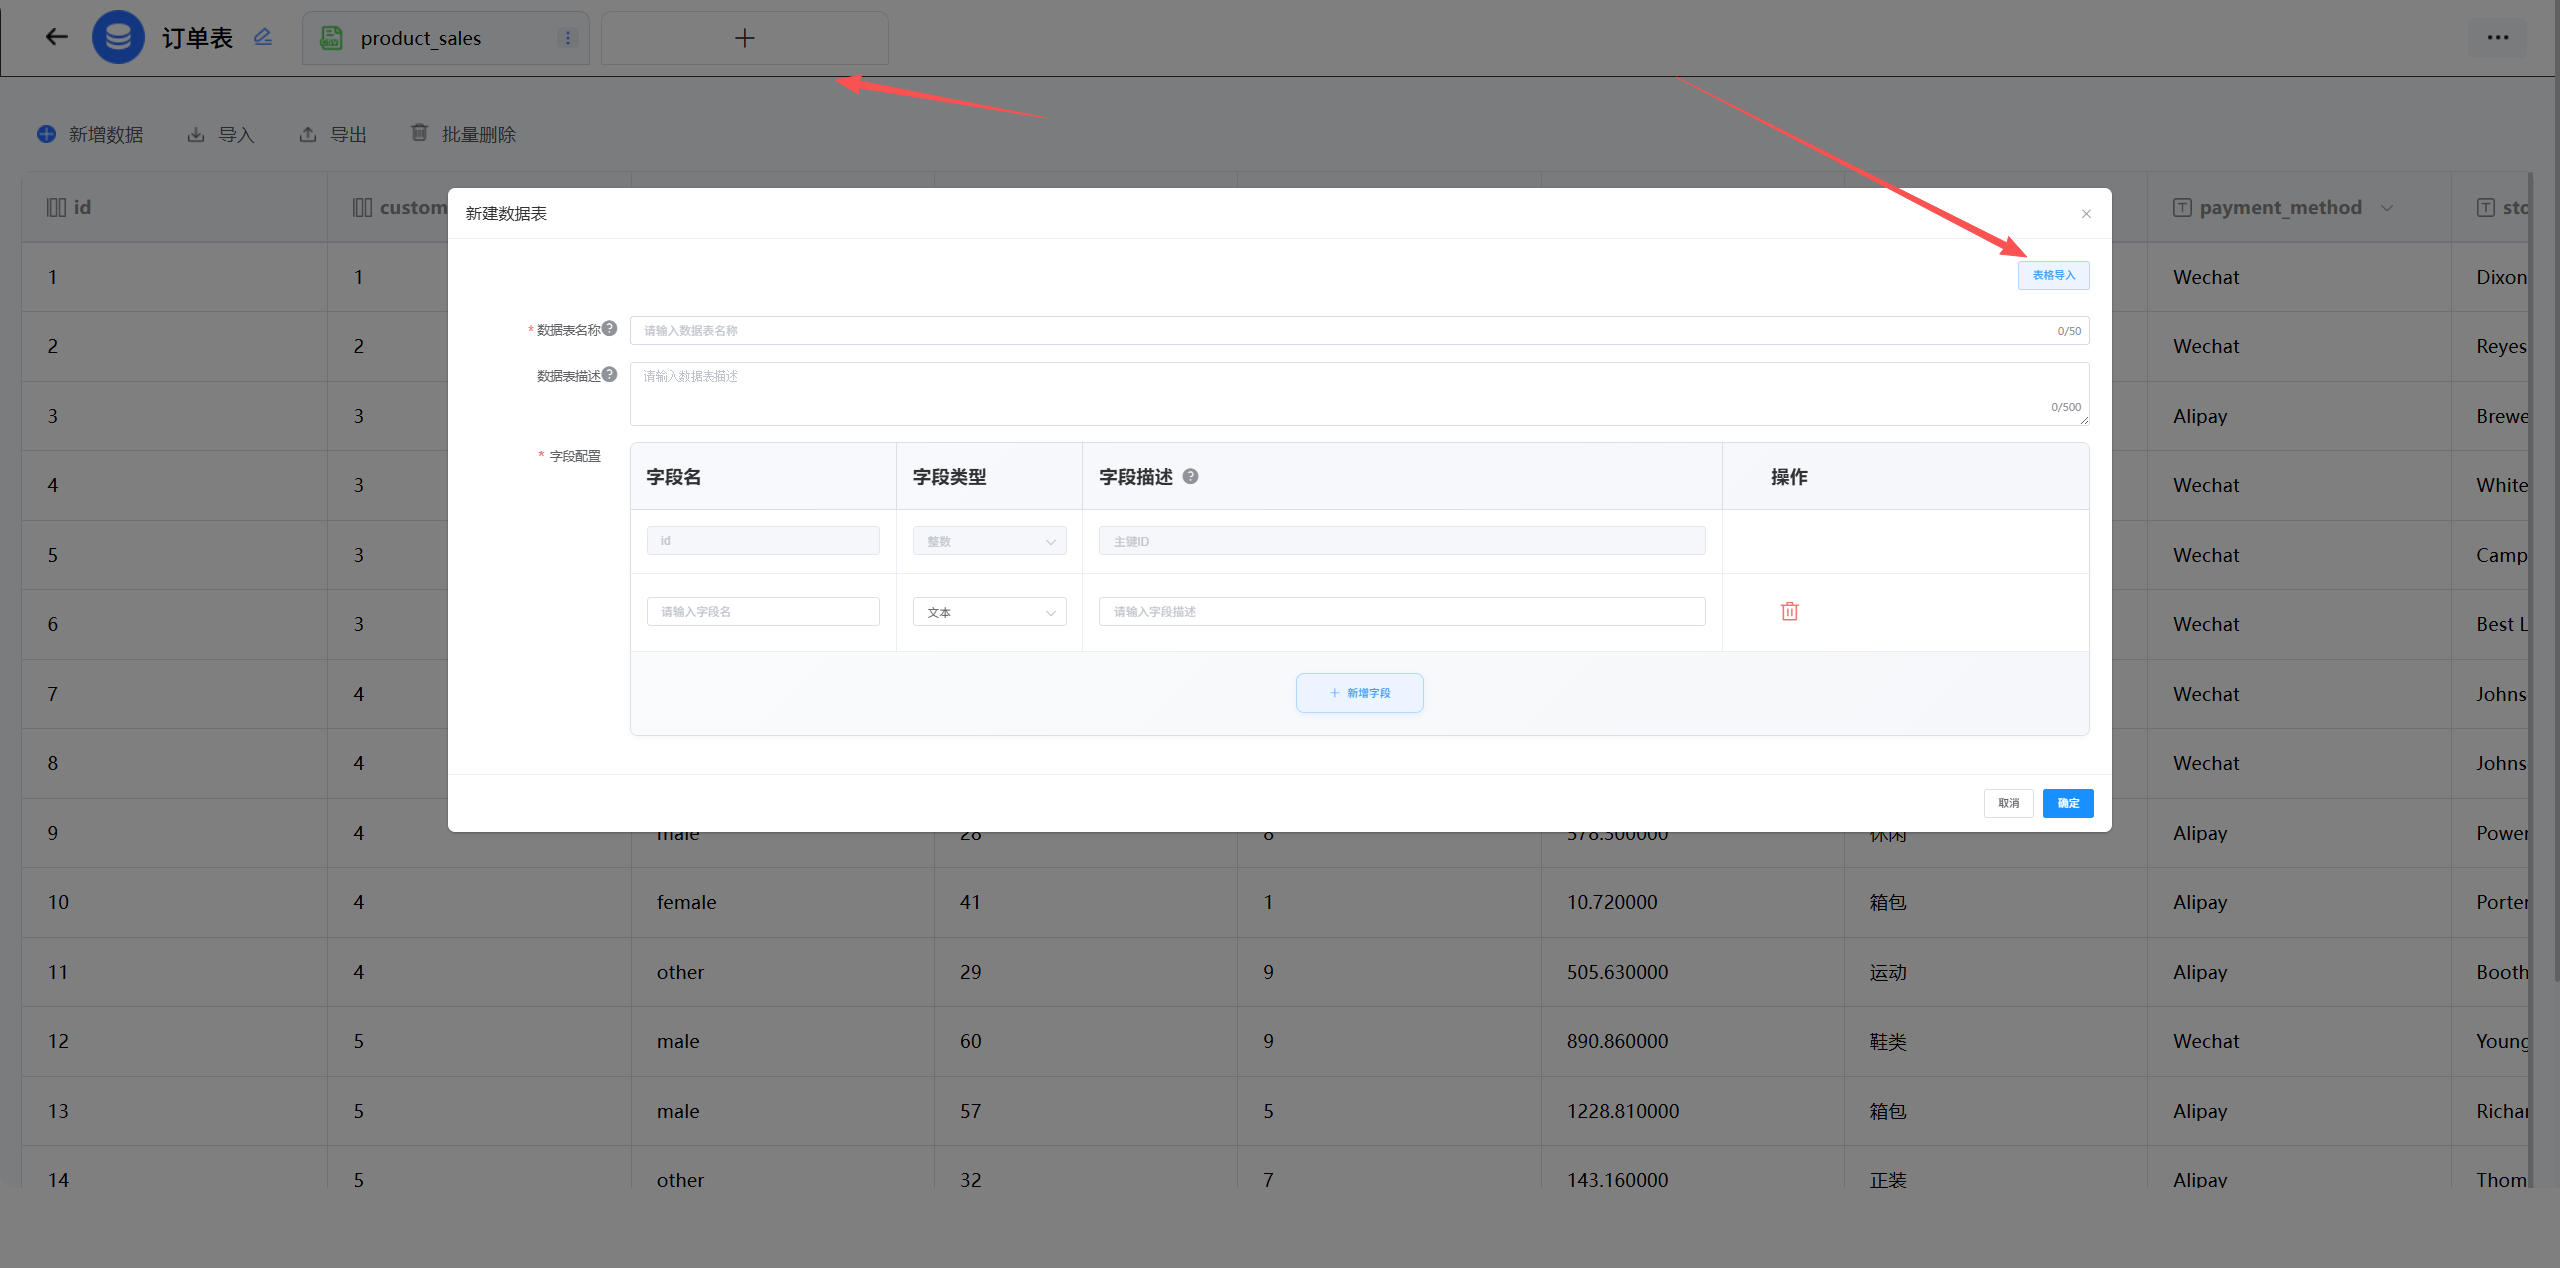
Task: Click help icon beside 数据表名称
Action: tap(609, 328)
